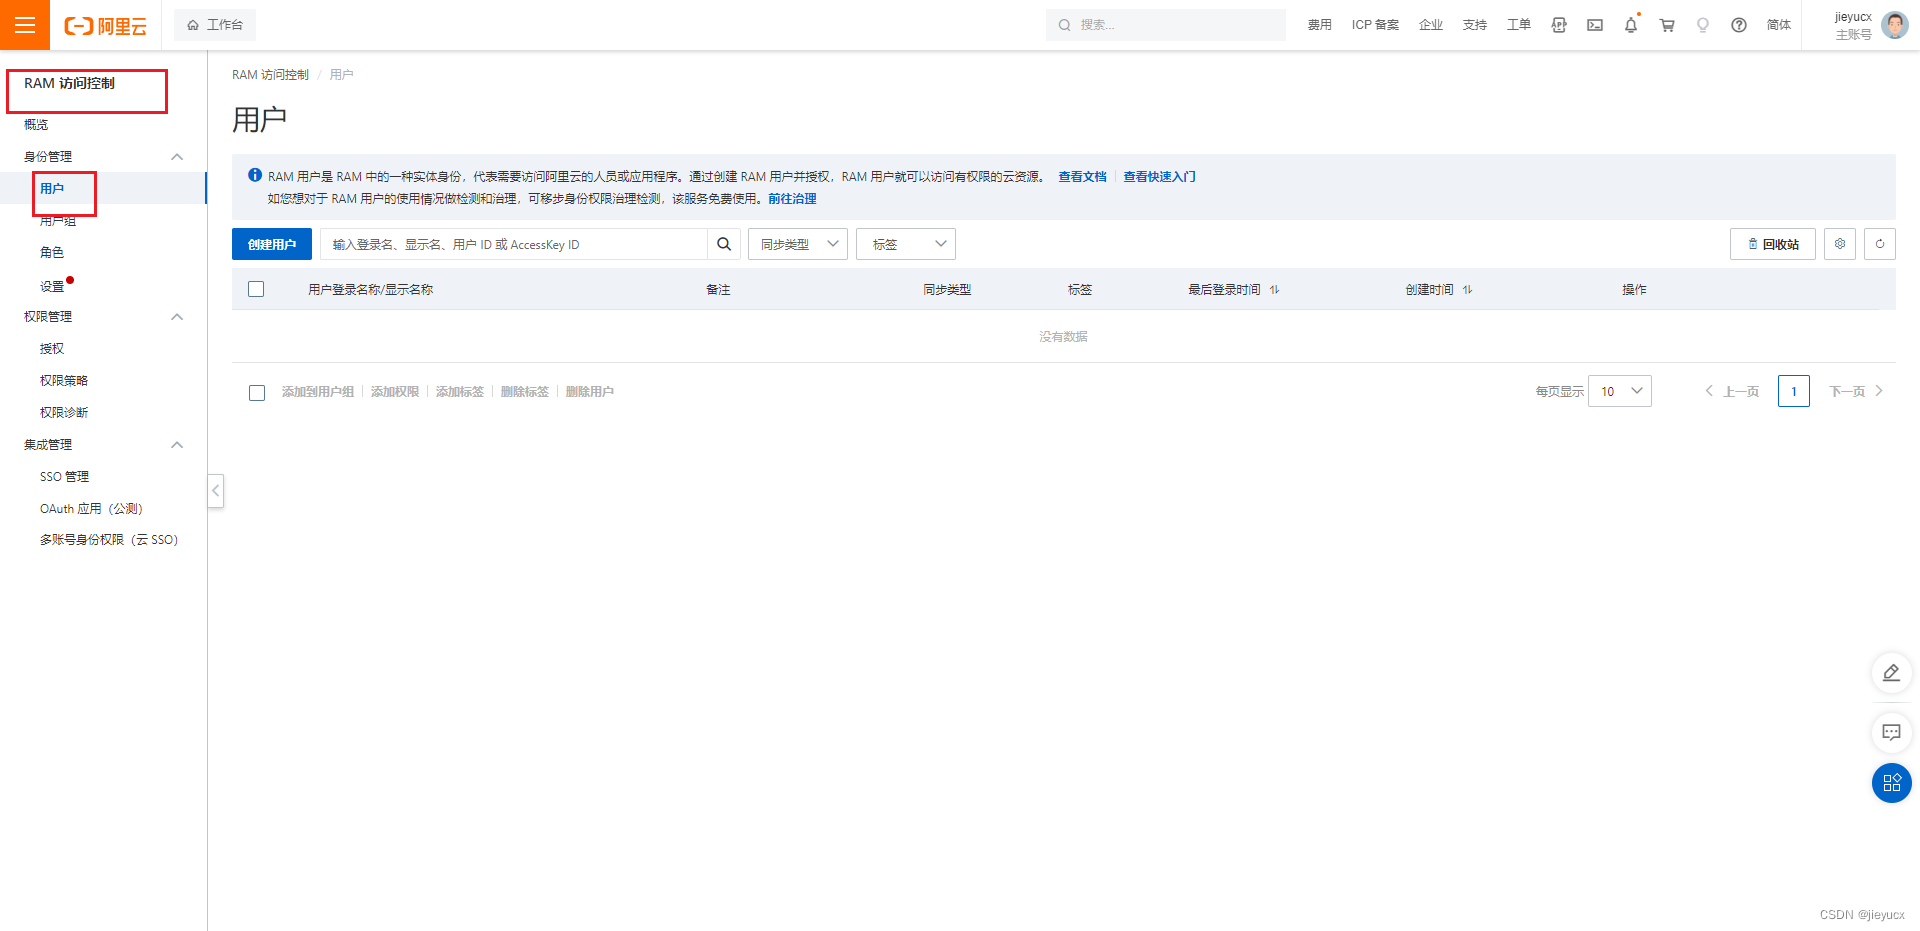Open 设置 in the sidebar
Screen dimensions: 1920x931
tap(52, 286)
